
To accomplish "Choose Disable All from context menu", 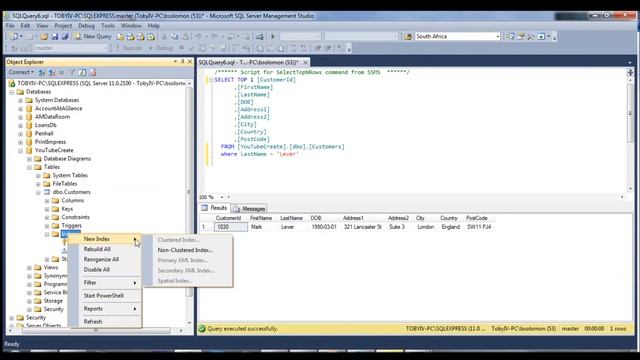I will (106, 269).
